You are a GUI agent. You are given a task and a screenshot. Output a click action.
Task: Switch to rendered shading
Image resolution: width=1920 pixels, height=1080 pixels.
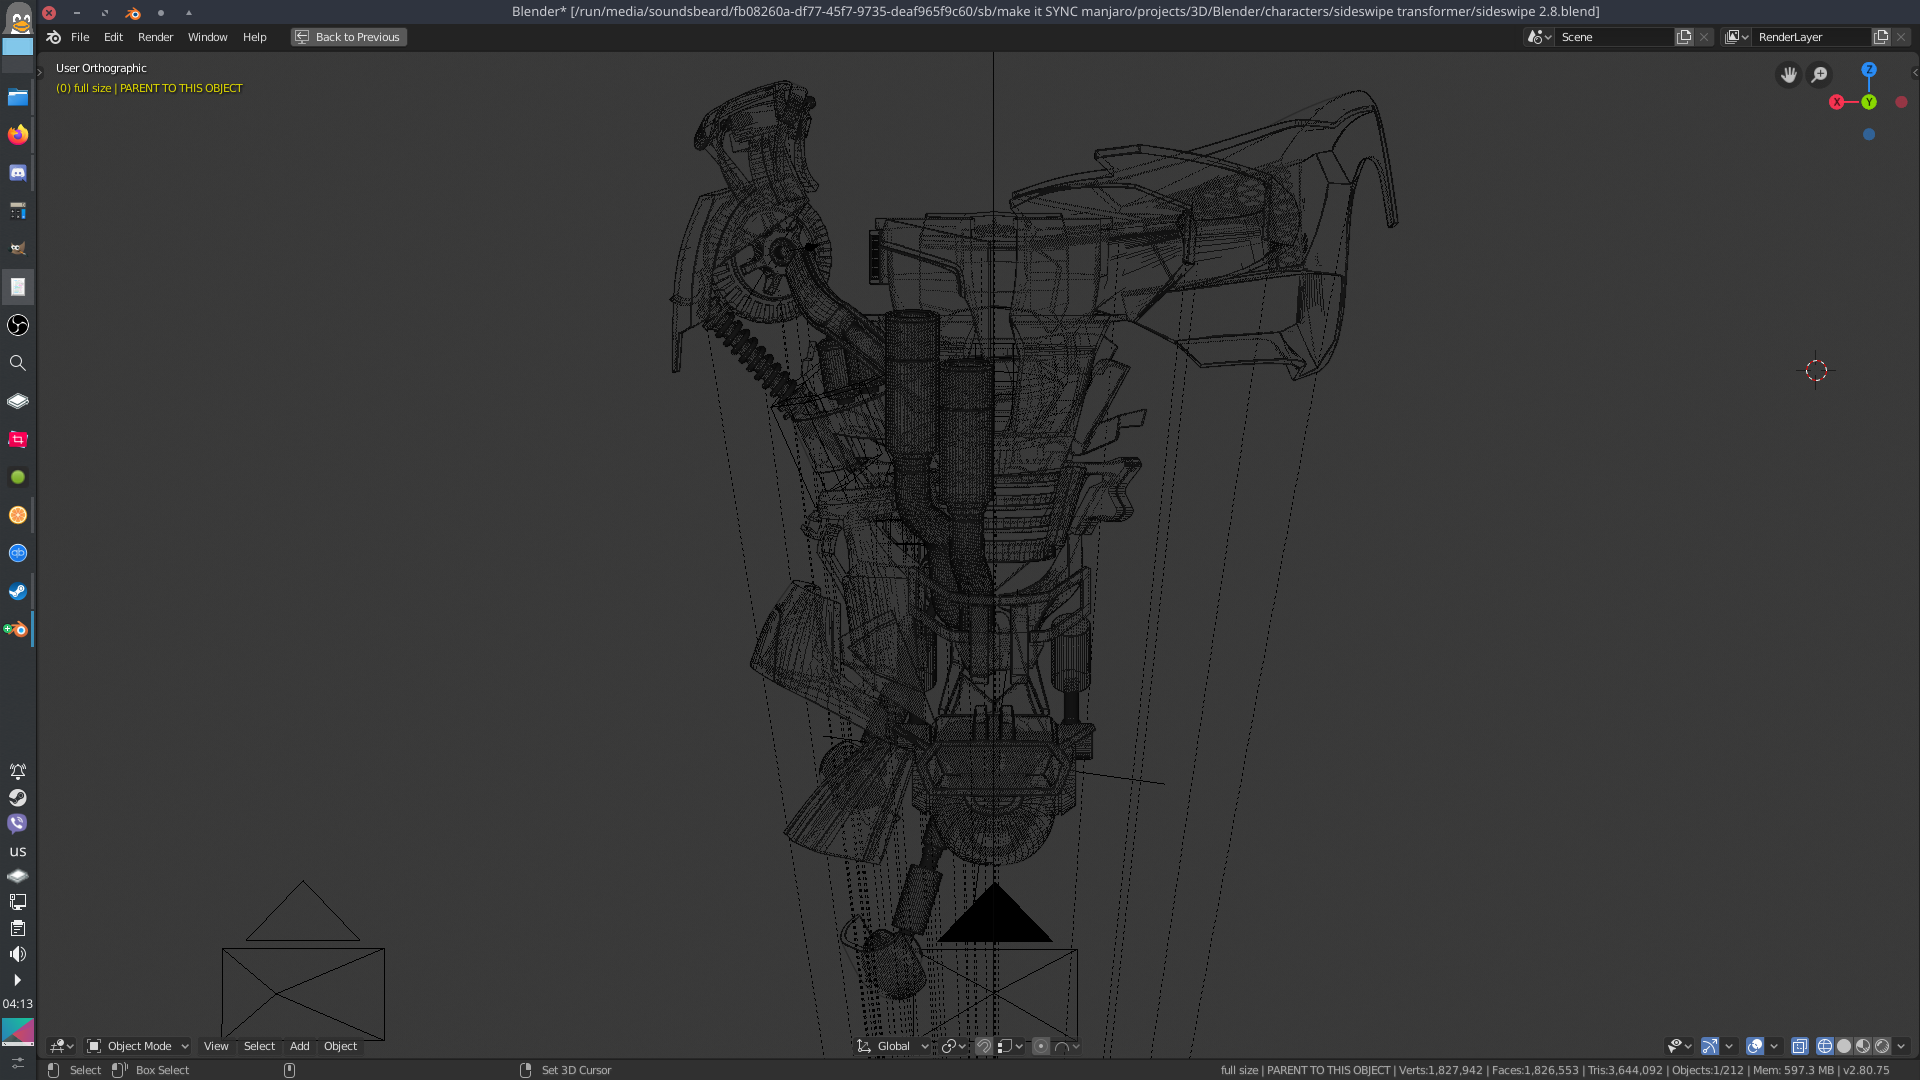coord(1882,1046)
